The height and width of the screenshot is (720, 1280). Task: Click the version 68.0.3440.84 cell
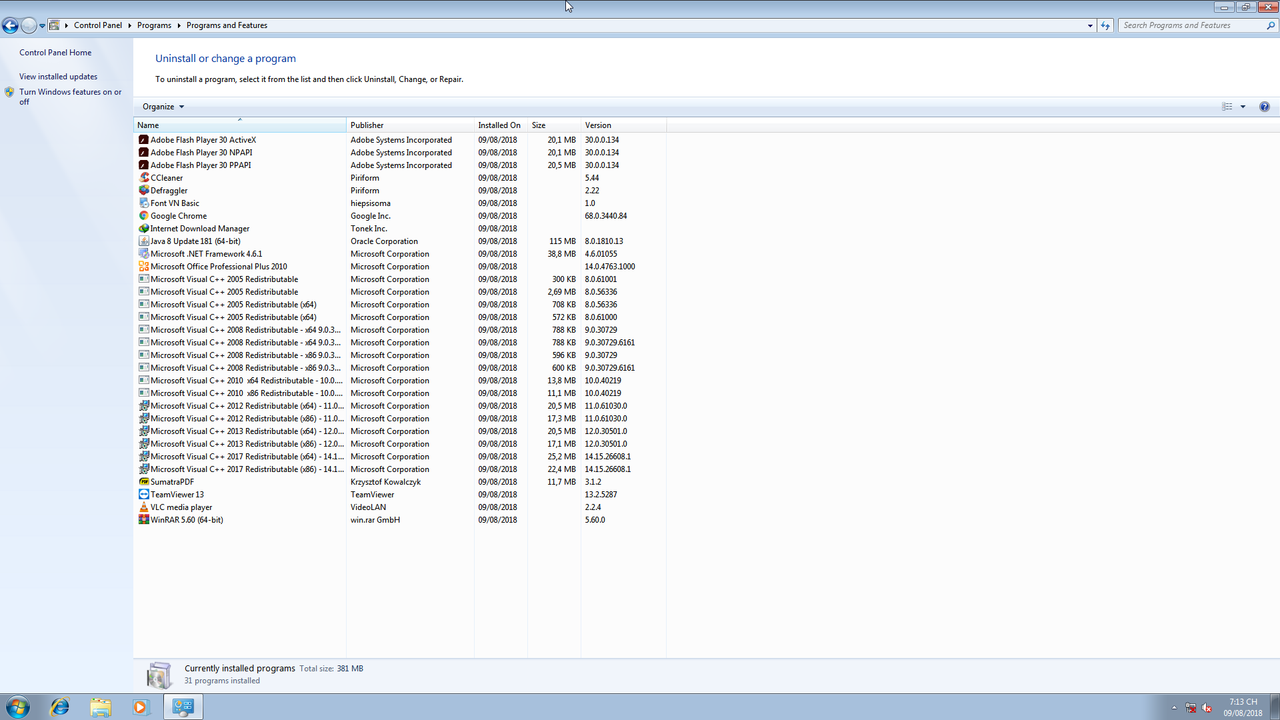(606, 216)
